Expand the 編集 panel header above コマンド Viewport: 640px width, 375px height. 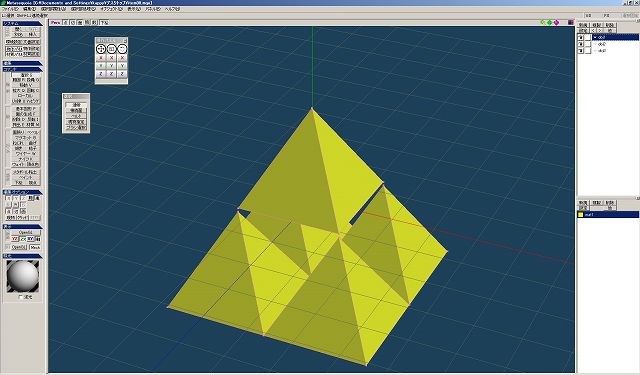click(22, 63)
